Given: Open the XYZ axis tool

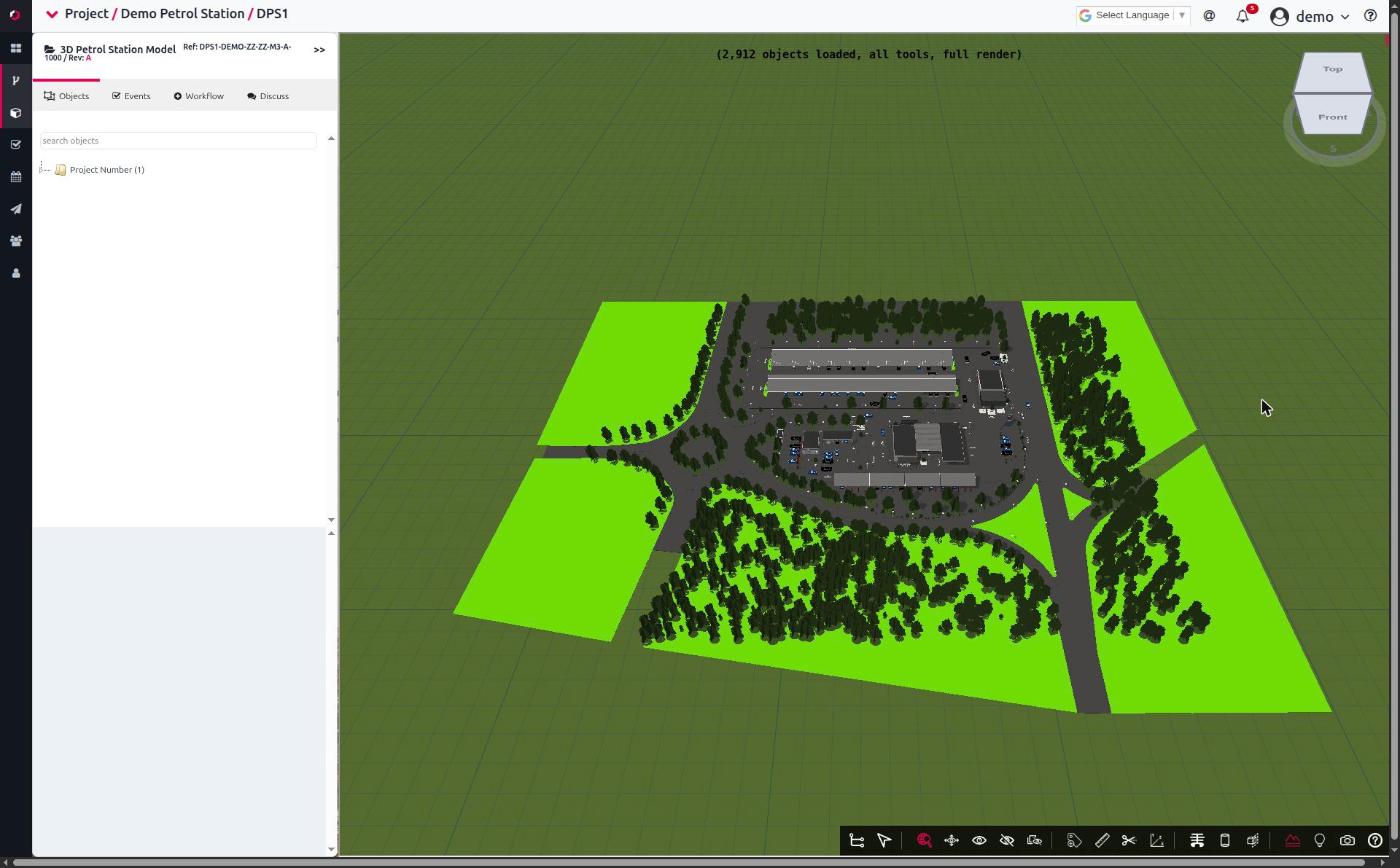Looking at the screenshot, I should pyautogui.click(x=1157, y=841).
